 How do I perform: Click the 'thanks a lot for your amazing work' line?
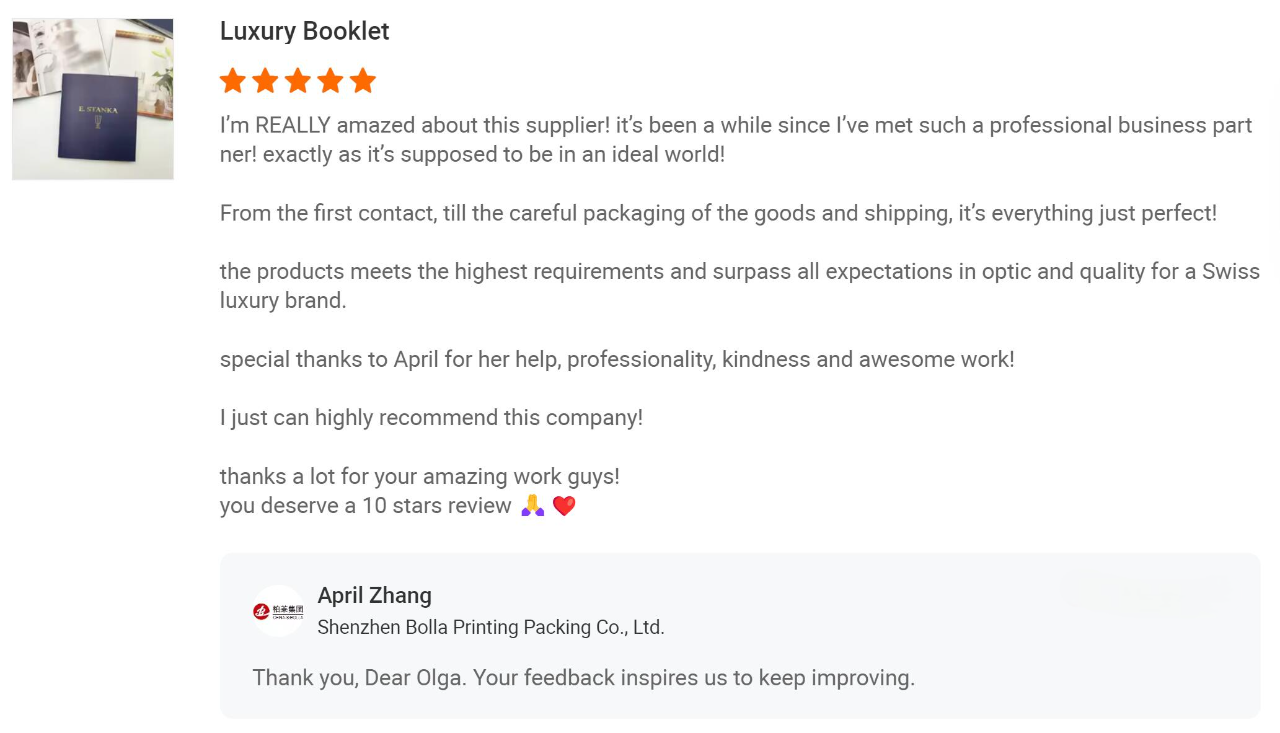coord(420,476)
